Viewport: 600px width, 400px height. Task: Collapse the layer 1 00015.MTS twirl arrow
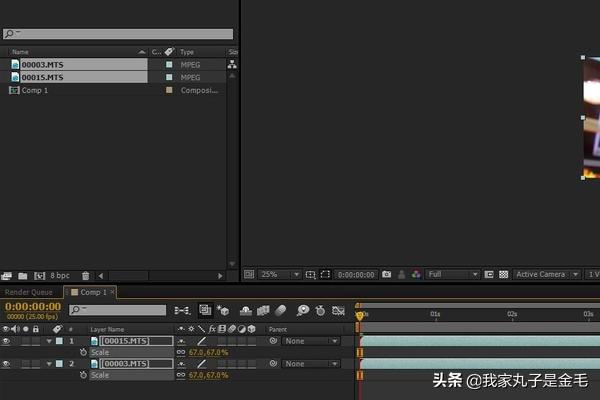[49, 341]
